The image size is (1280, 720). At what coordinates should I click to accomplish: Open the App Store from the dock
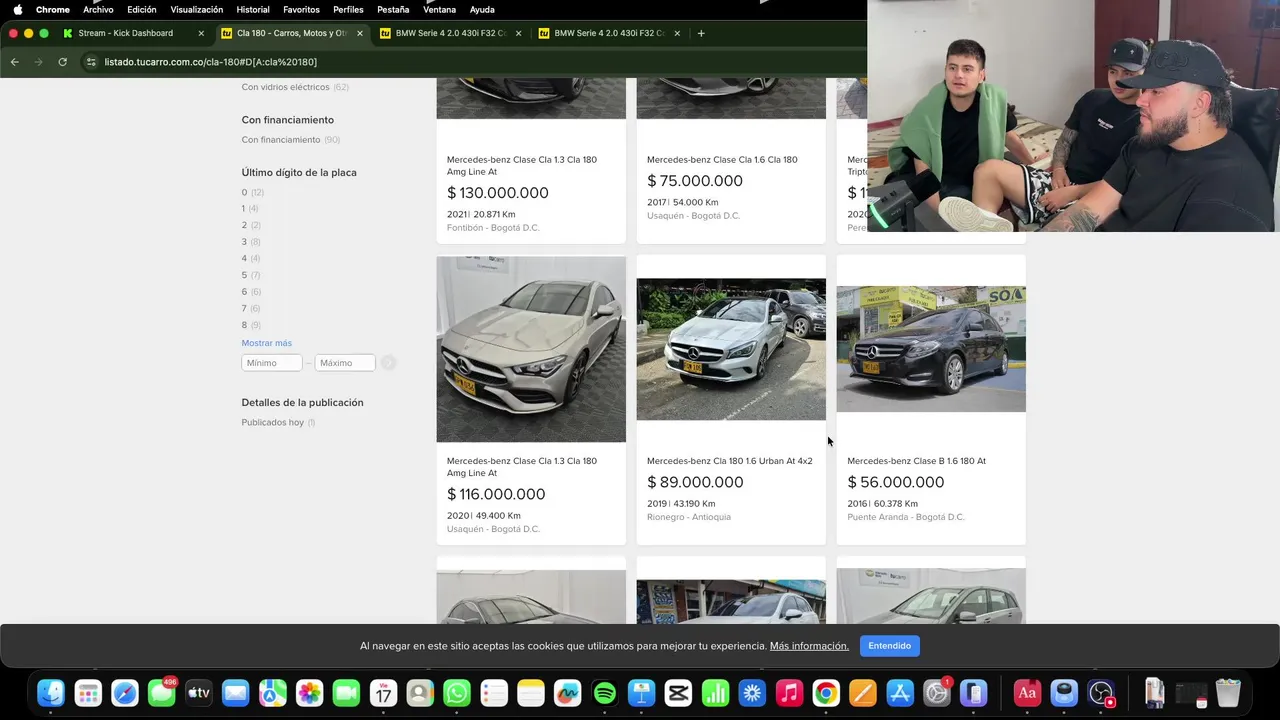[x=900, y=693]
